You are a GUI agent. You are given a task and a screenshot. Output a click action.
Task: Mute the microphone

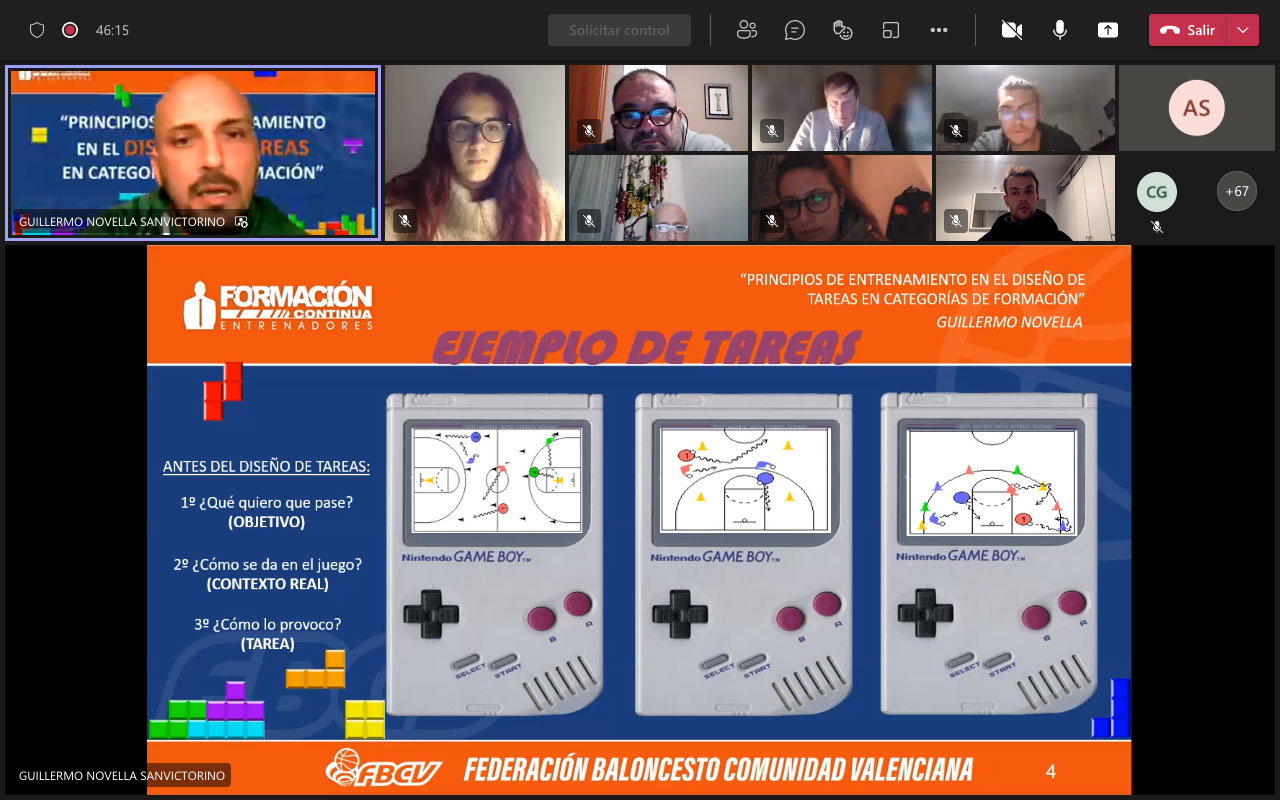(x=1060, y=30)
